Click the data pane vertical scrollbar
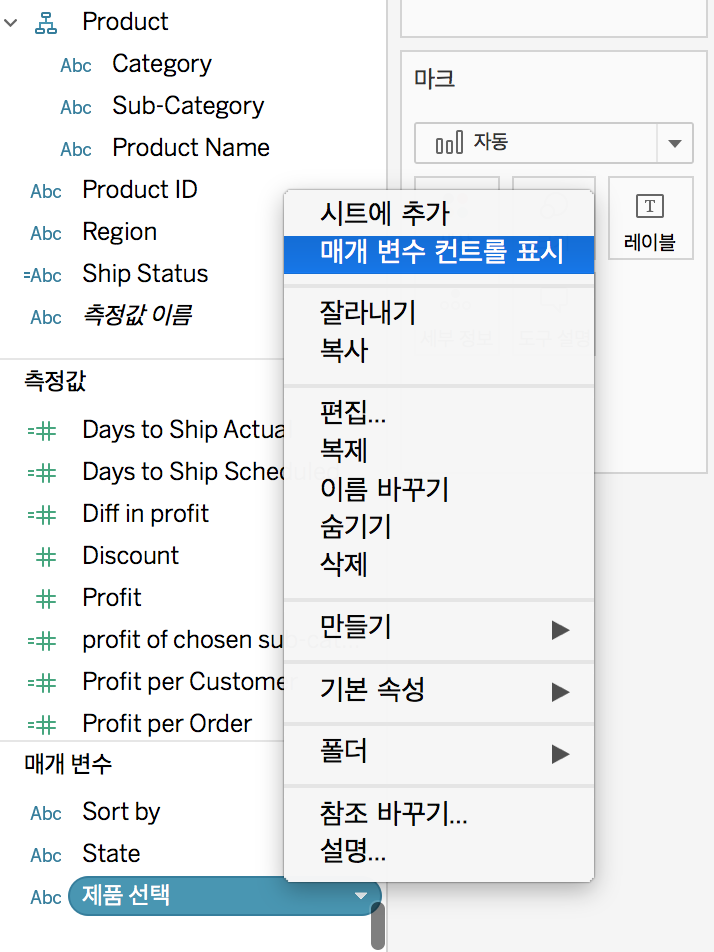The image size is (714, 952). [378, 925]
